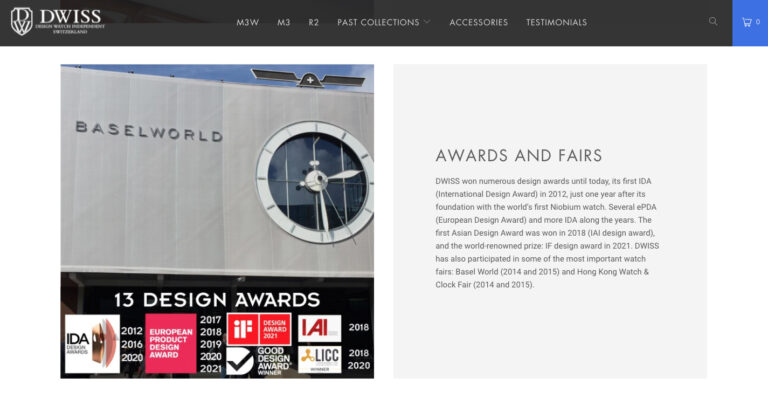Click the European Product Design Award badge
This screenshot has width=768, height=419.
(170, 344)
